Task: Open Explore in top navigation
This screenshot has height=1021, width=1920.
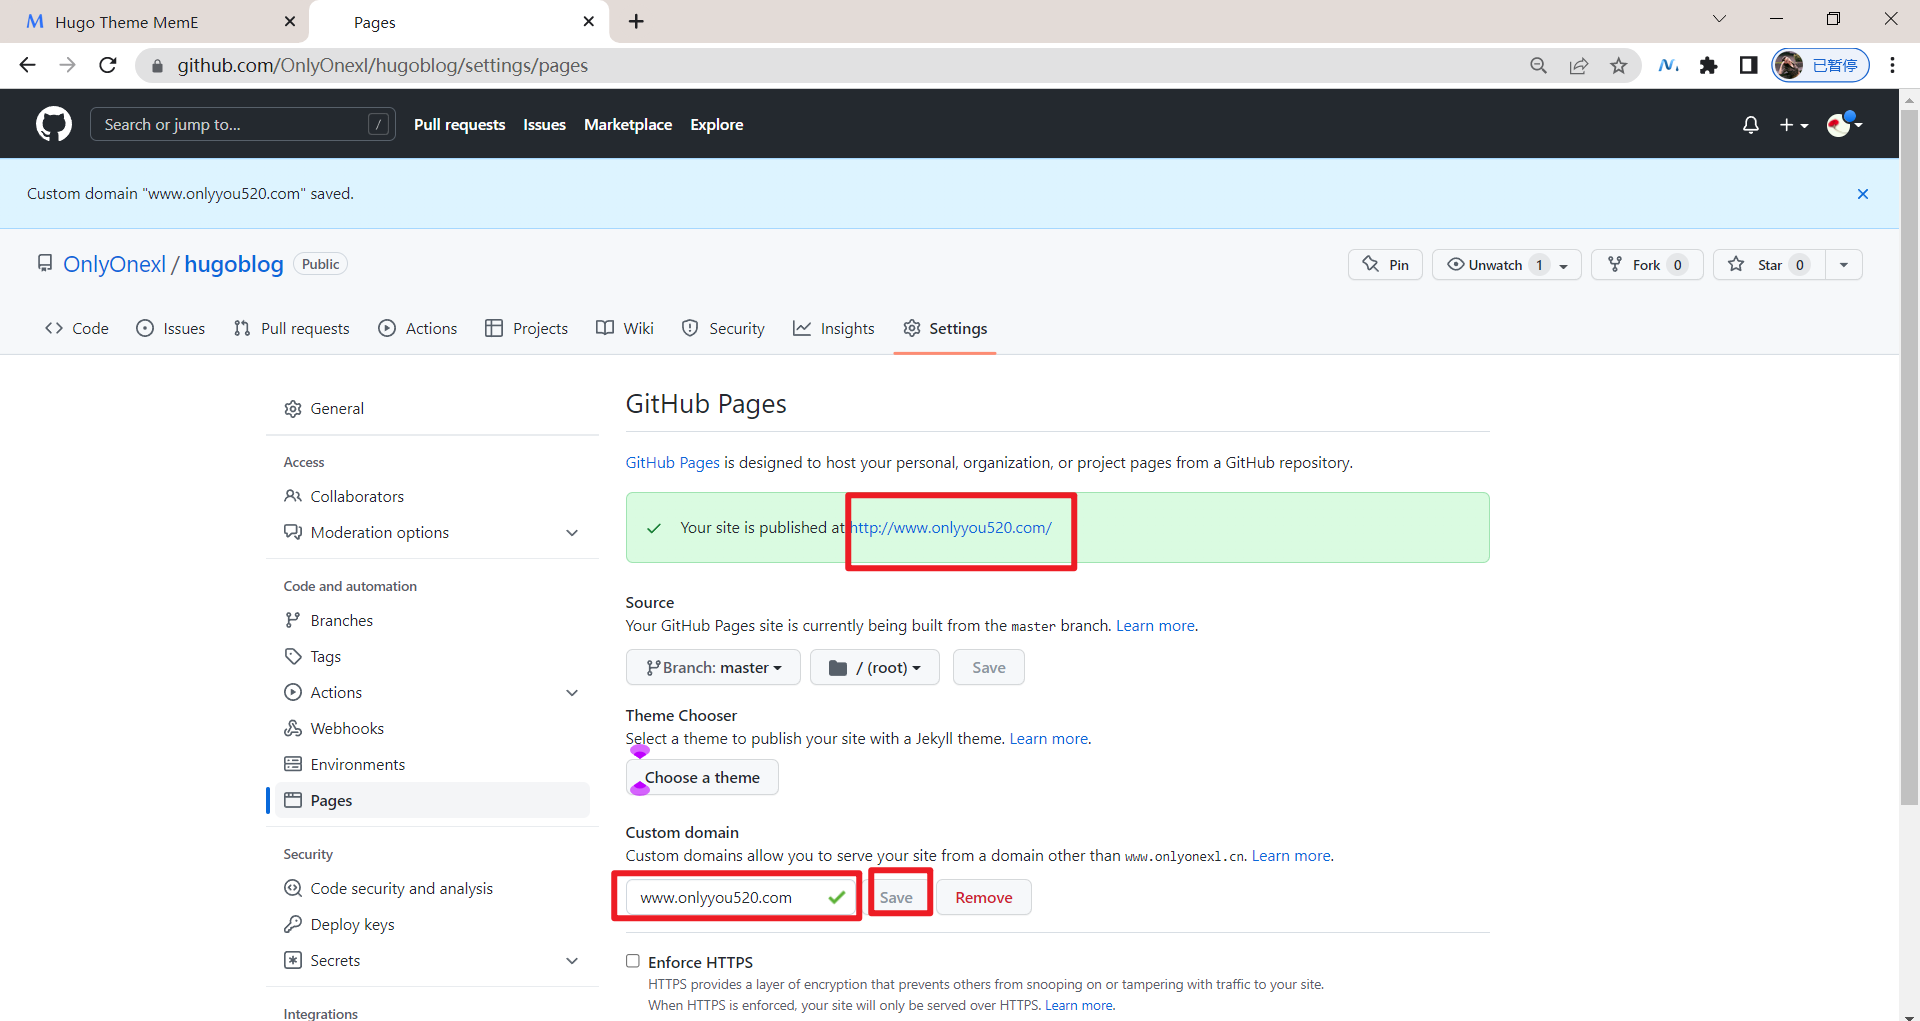Action: (x=716, y=125)
